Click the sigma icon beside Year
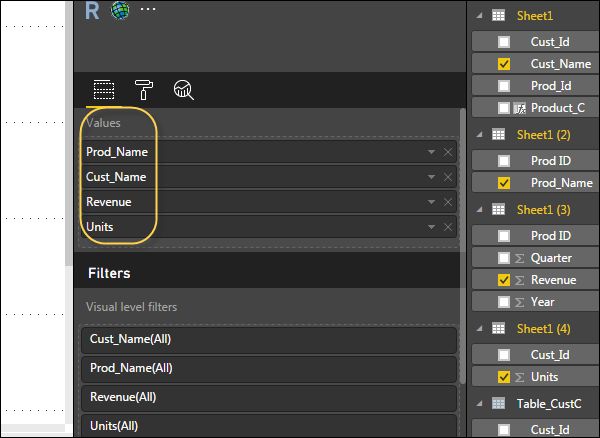Viewport: 600px width, 438px height. click(519, 303)
